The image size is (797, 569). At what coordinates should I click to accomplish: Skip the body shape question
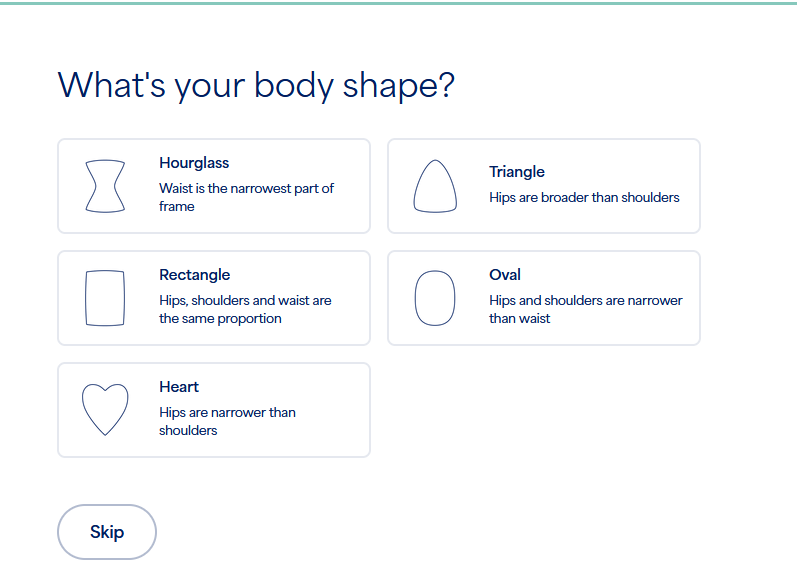107,532
